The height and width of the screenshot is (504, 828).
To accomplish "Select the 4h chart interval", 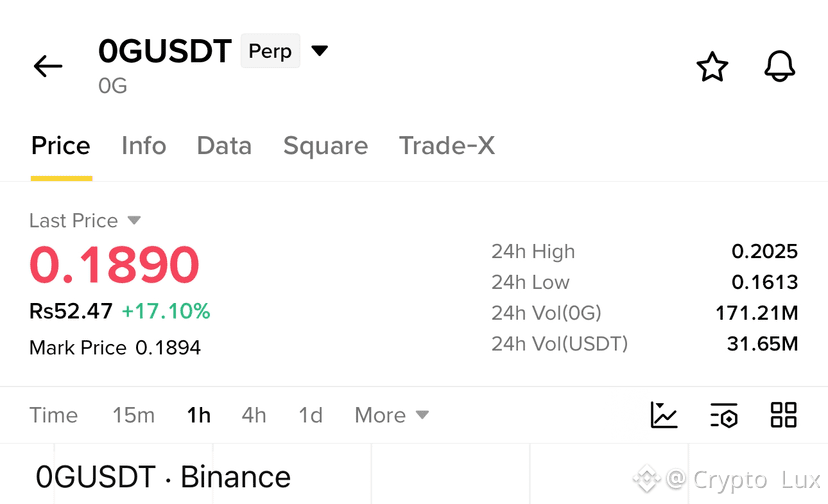I will (x=254, y=415).
